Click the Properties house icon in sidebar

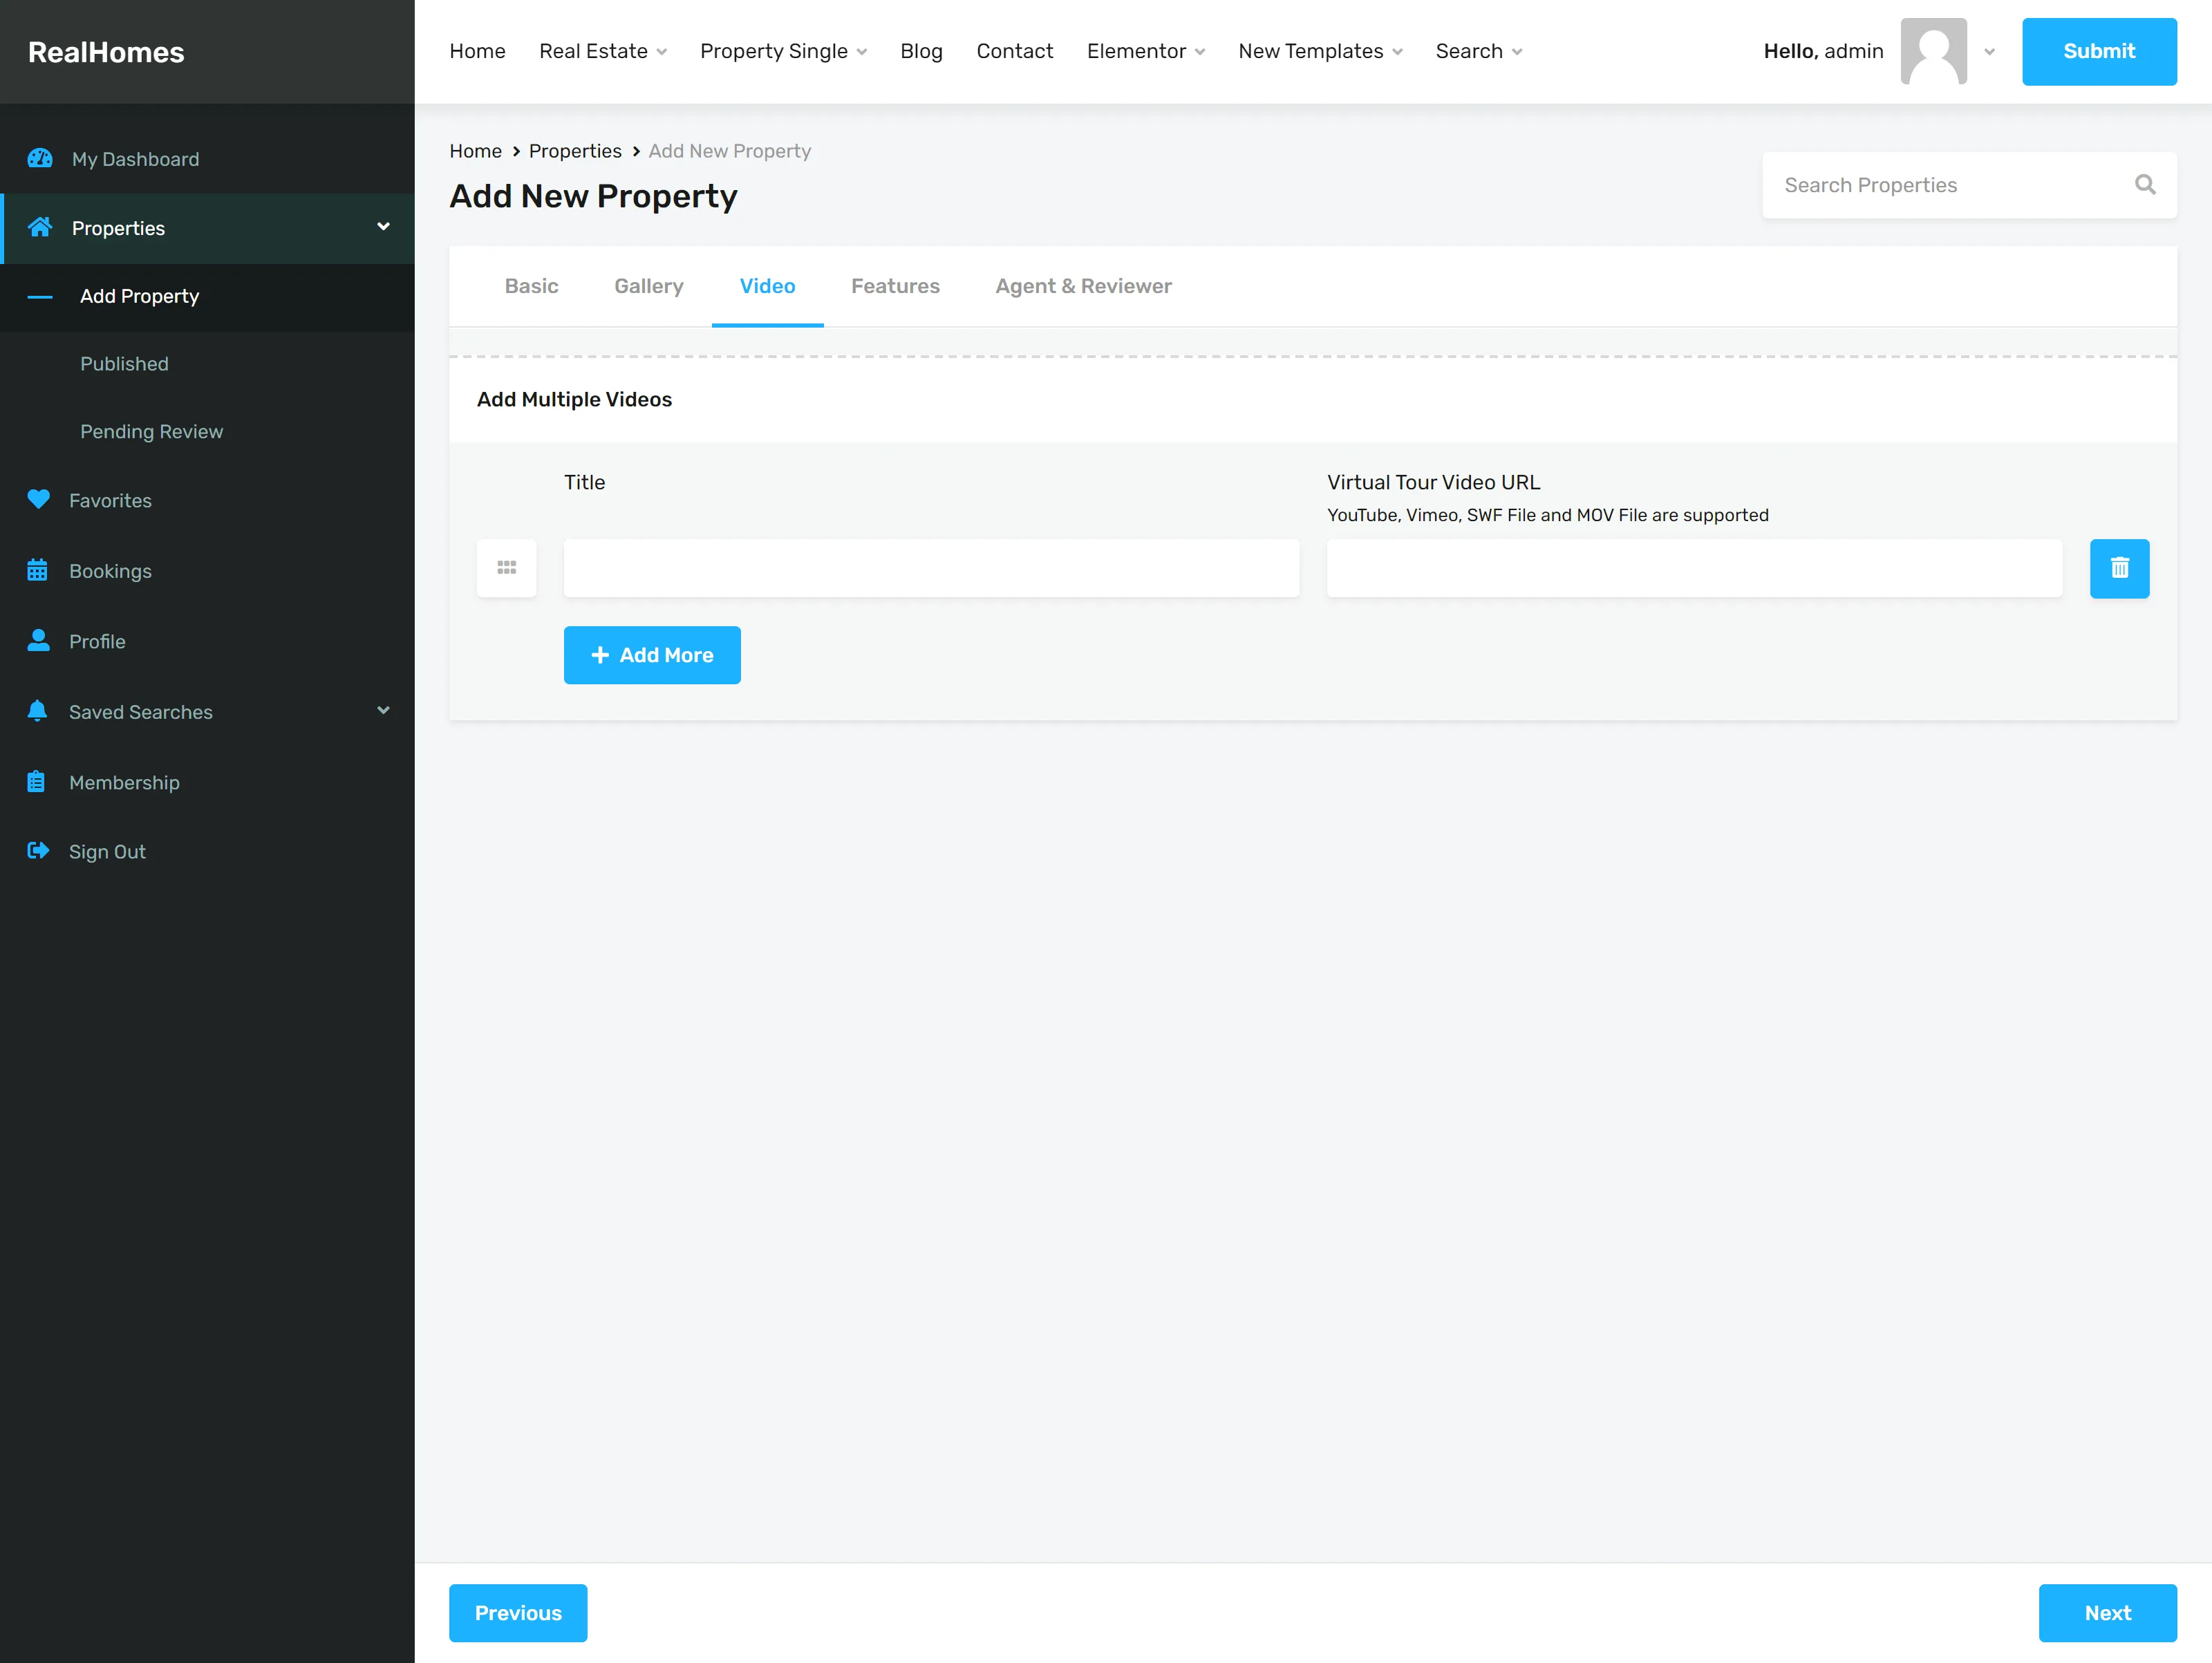click(x=40, y=227)
